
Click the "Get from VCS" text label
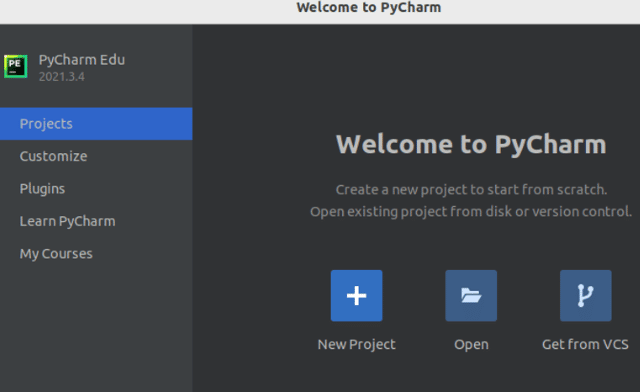[x=585, y=344]
